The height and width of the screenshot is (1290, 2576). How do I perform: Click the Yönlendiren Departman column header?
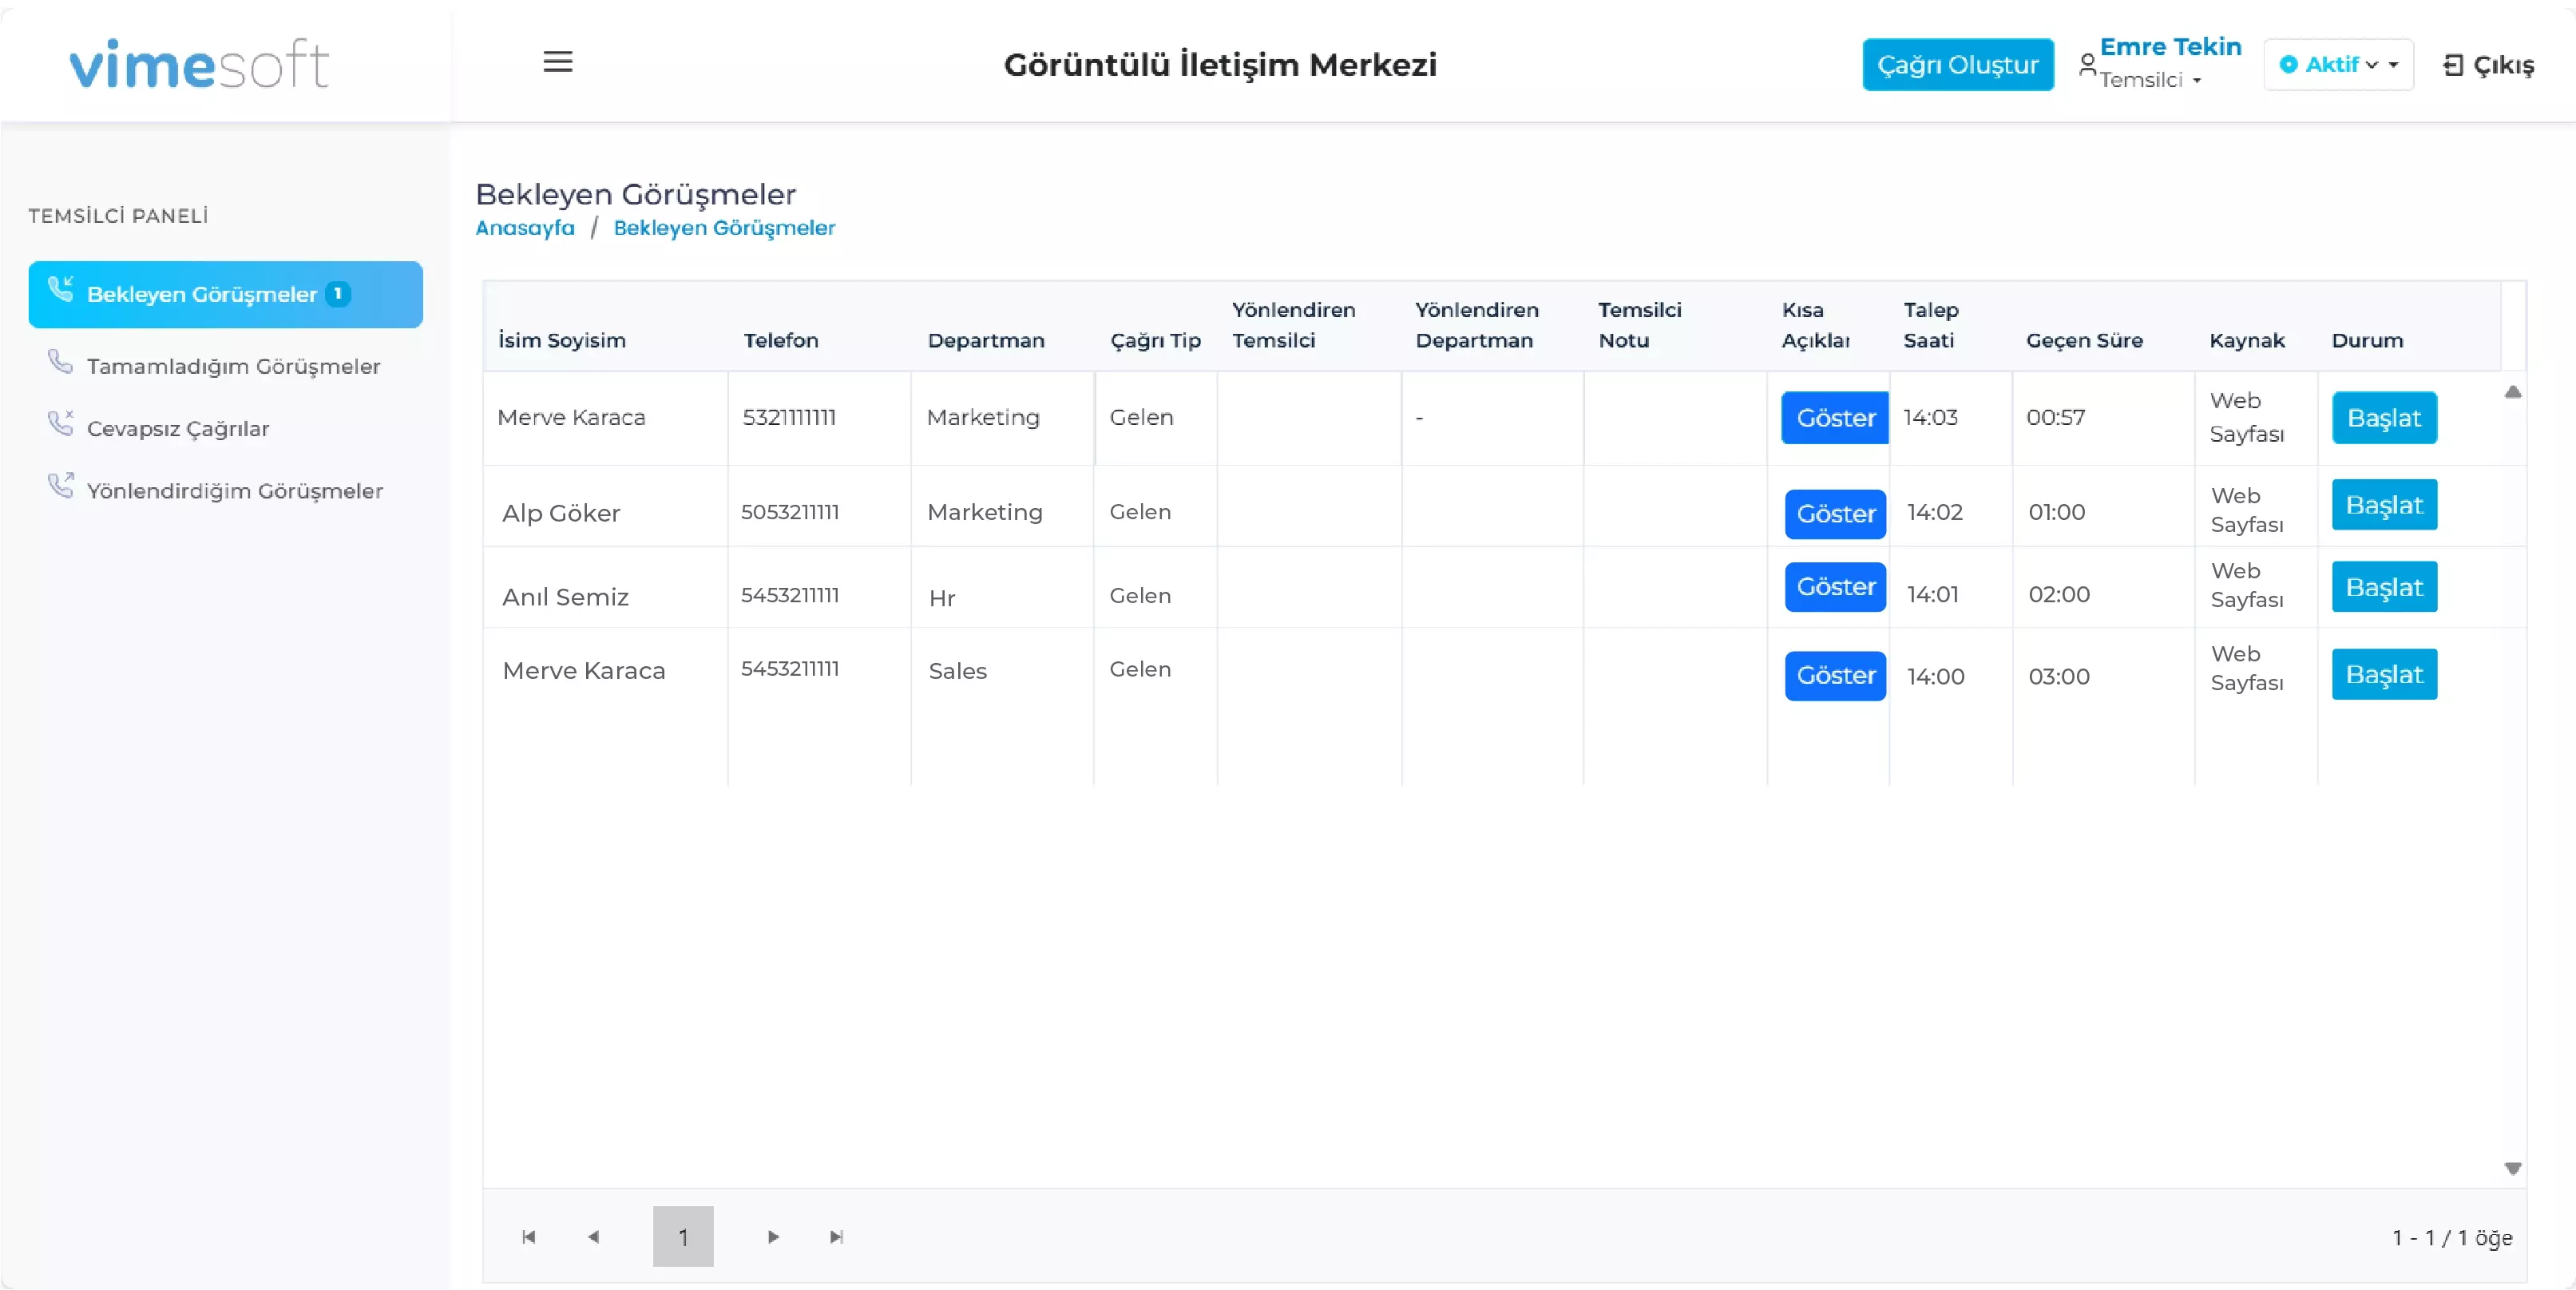(1477, 325)
